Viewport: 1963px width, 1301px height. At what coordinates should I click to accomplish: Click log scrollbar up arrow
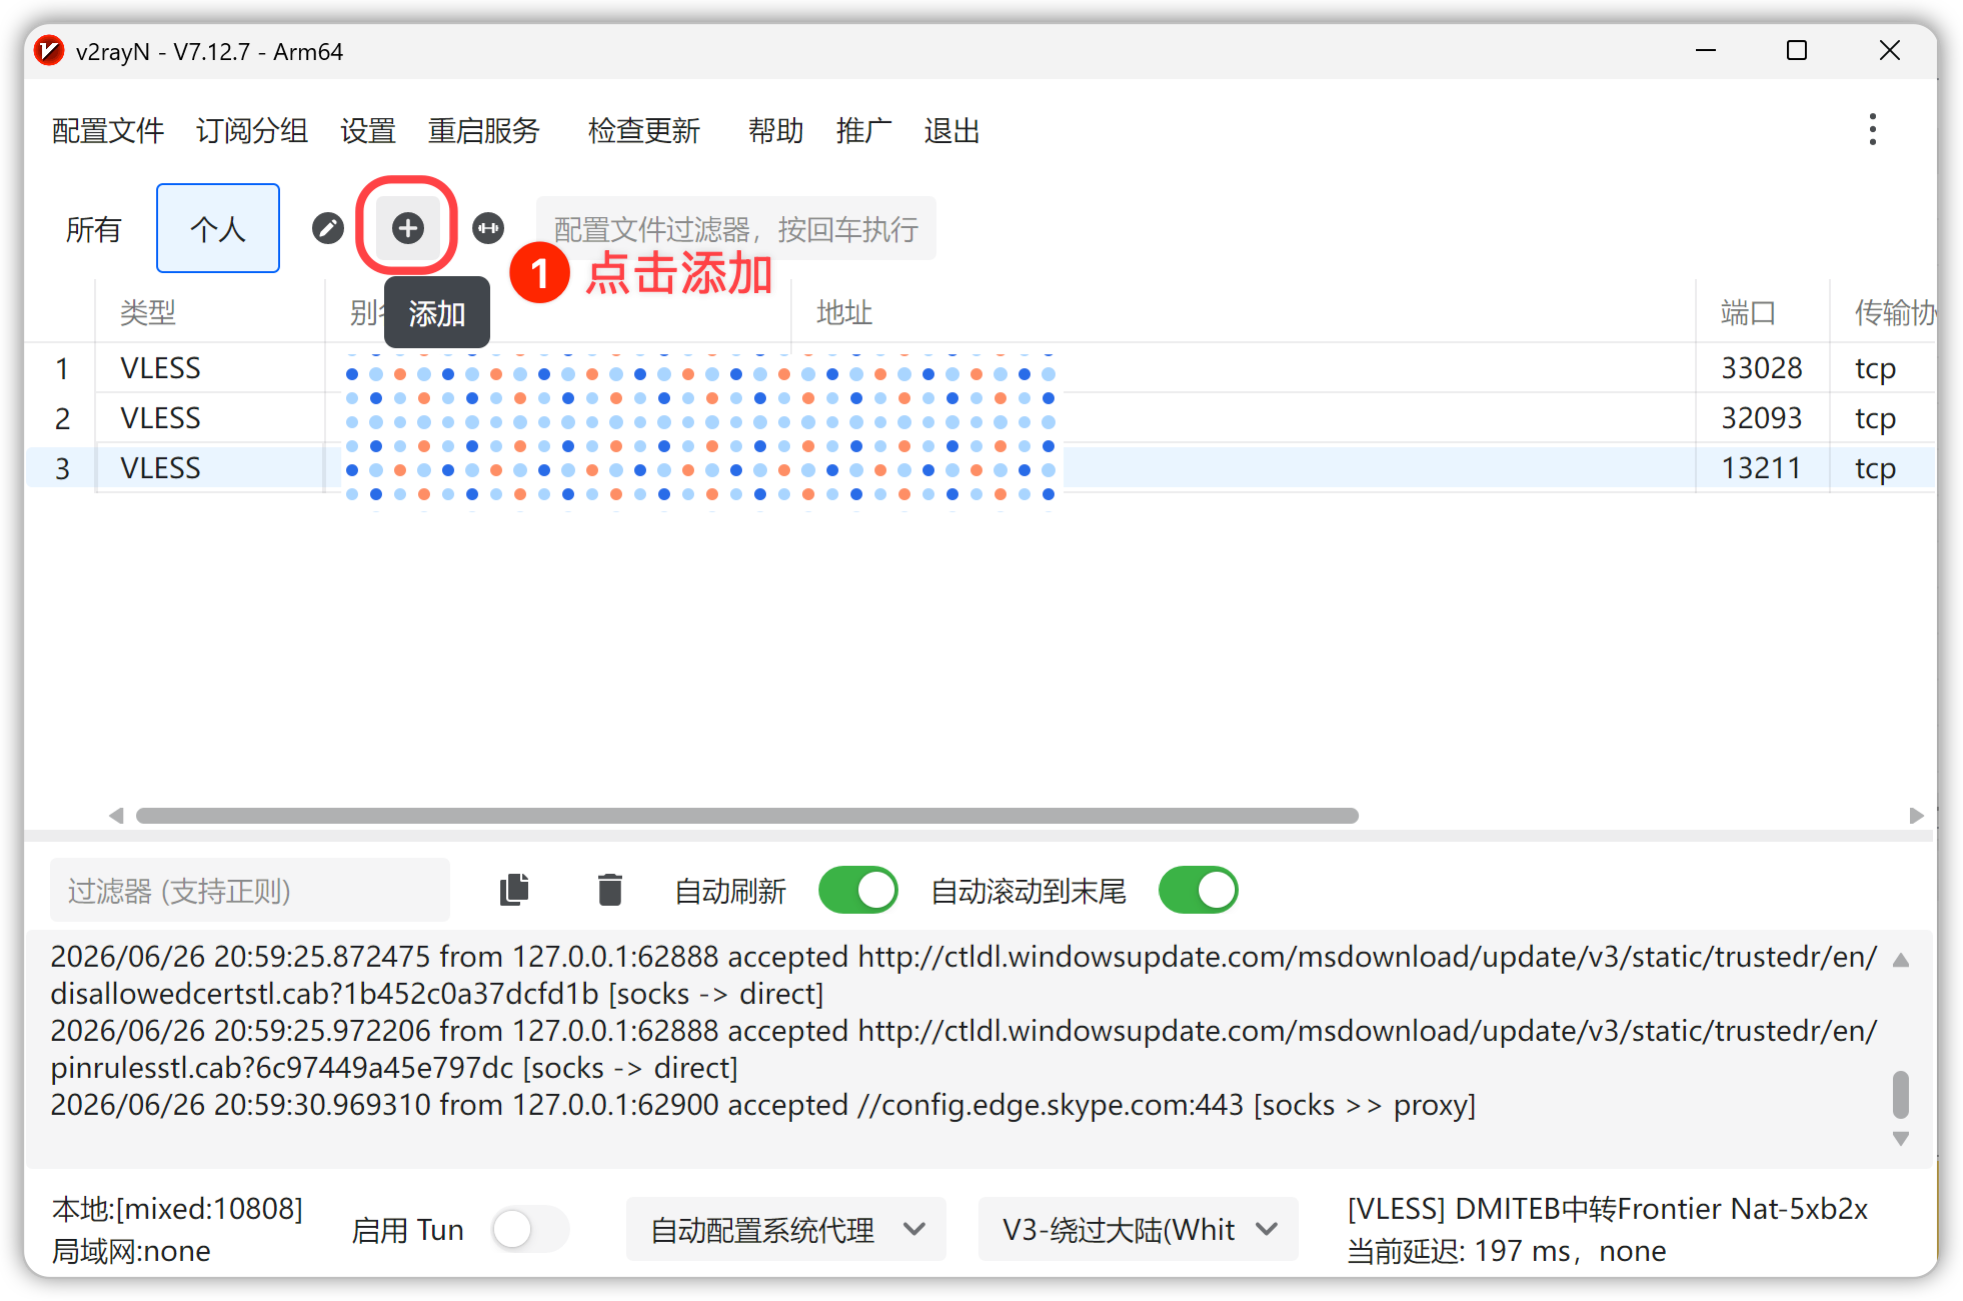(1900, 960)
